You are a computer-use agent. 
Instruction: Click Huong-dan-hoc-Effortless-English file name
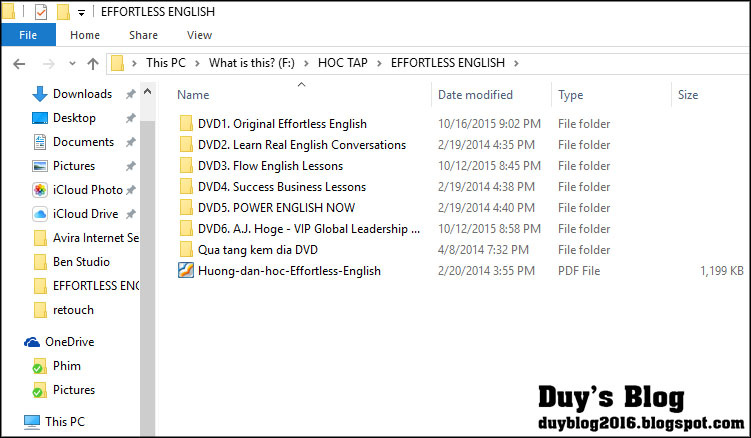pos(289,271)
